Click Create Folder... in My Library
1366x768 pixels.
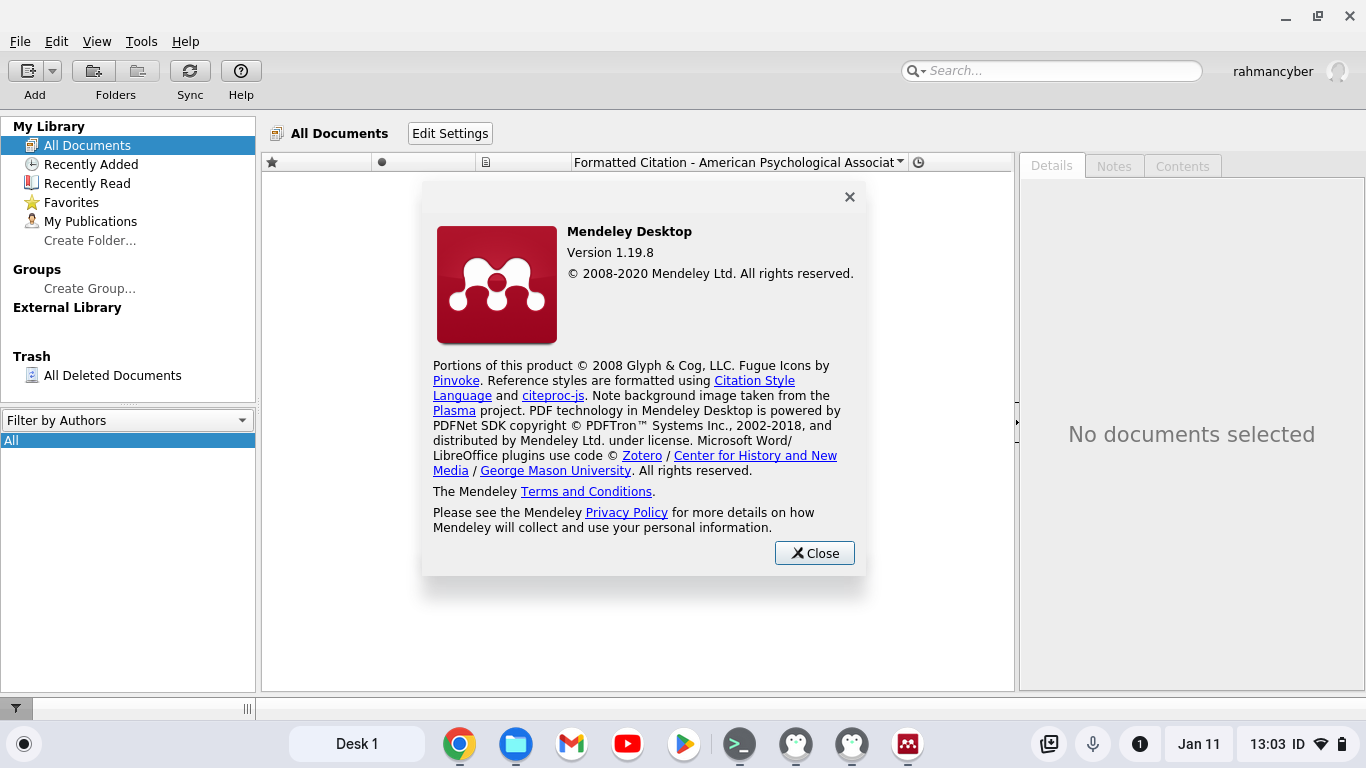(x=90, y=240)
